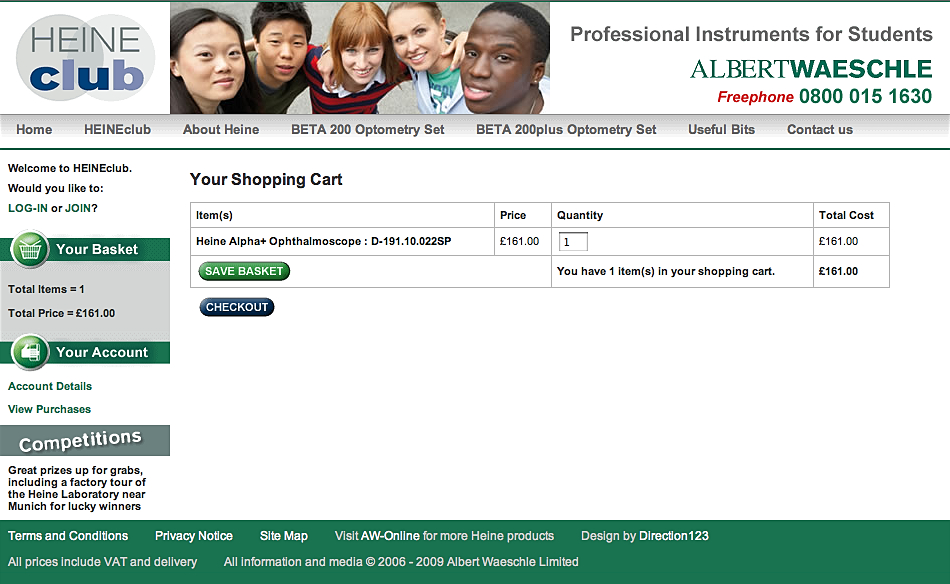Go to the HEINEclub menu page
This screenshot has height=584, width=950.
[x=117, y=130]
